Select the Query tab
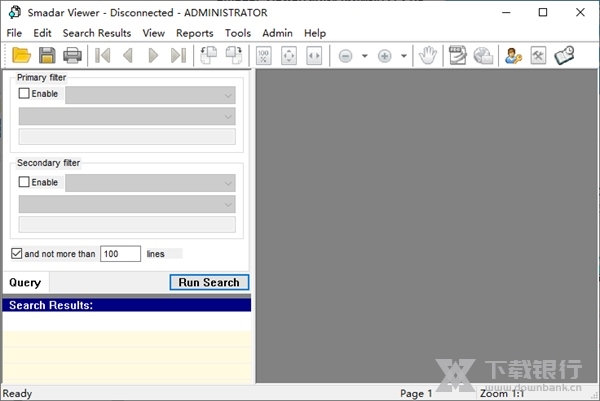Screen dimensions: 600x401 [x=25, y=283]
